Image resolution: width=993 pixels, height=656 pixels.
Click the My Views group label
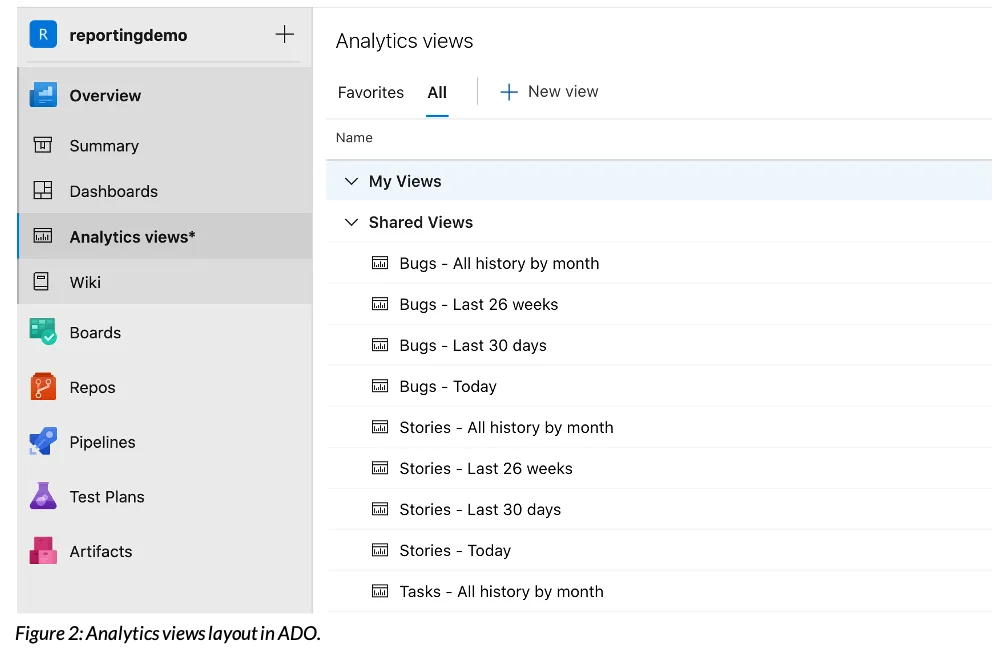(405, 181)
